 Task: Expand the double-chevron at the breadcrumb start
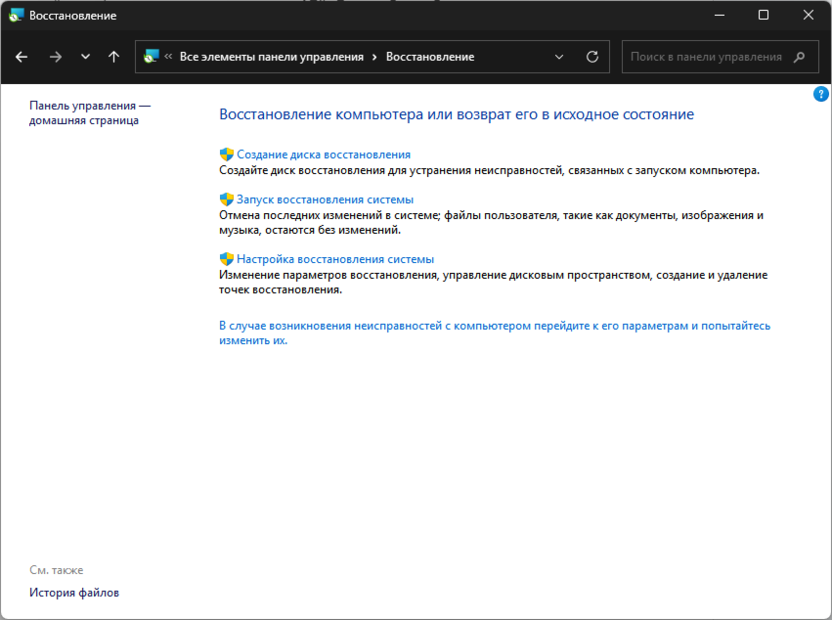pyautogui.click(x=169, y=57)
